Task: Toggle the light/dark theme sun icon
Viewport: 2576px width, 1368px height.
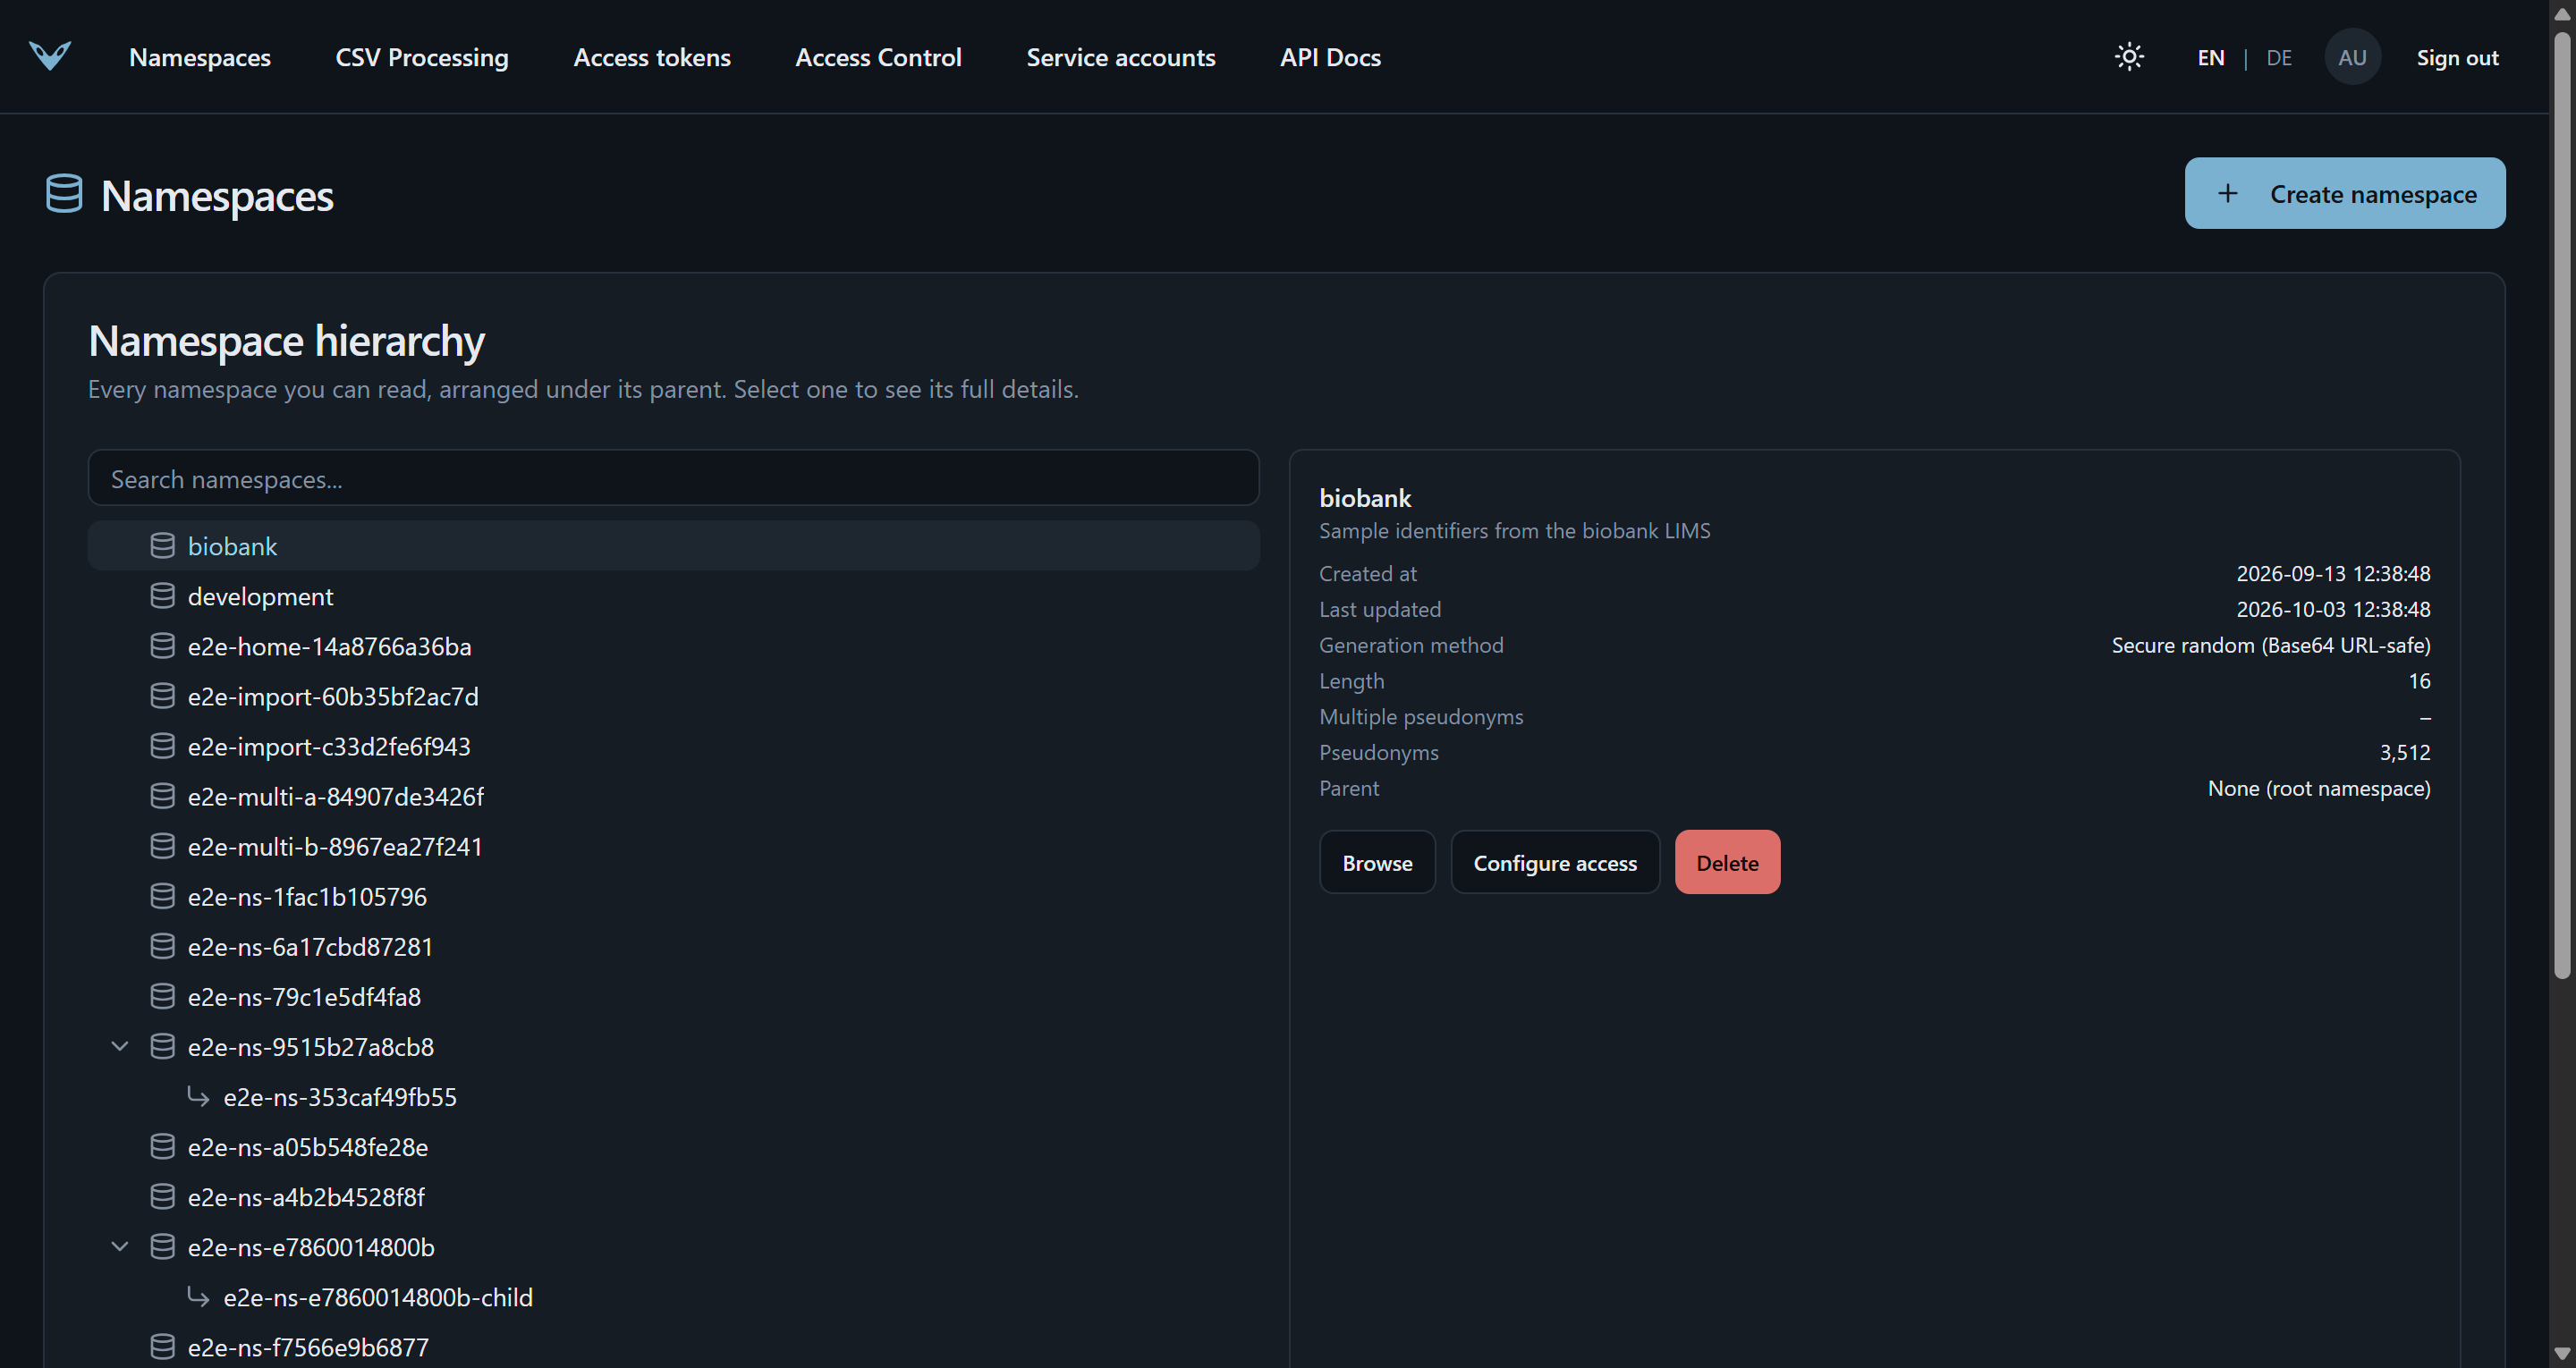Action: click(2129, 57)
